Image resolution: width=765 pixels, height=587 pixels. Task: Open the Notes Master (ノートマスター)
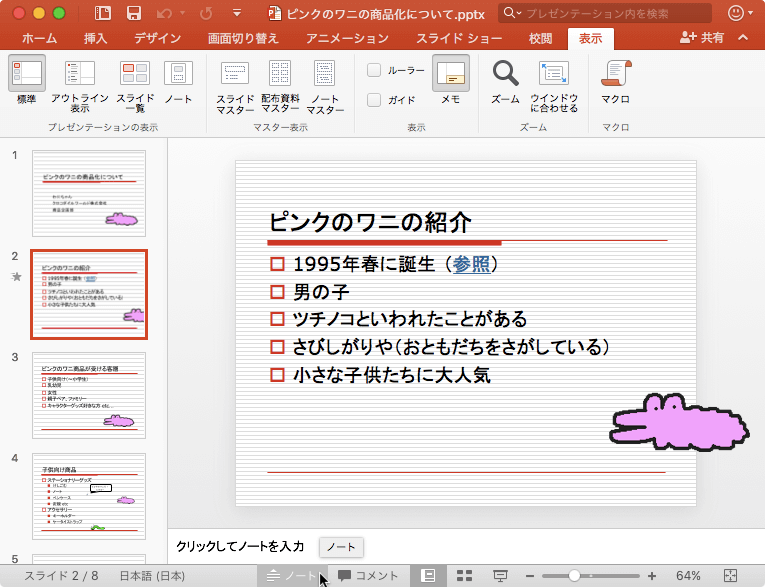tap(325, 75)
